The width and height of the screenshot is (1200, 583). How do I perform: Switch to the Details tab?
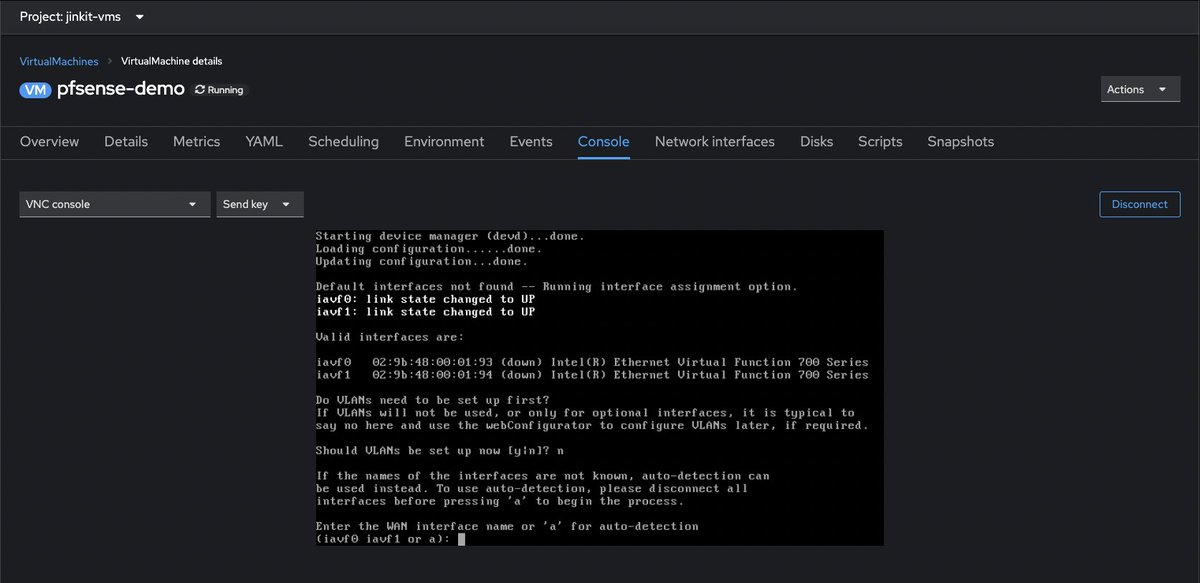pos(126,142)
